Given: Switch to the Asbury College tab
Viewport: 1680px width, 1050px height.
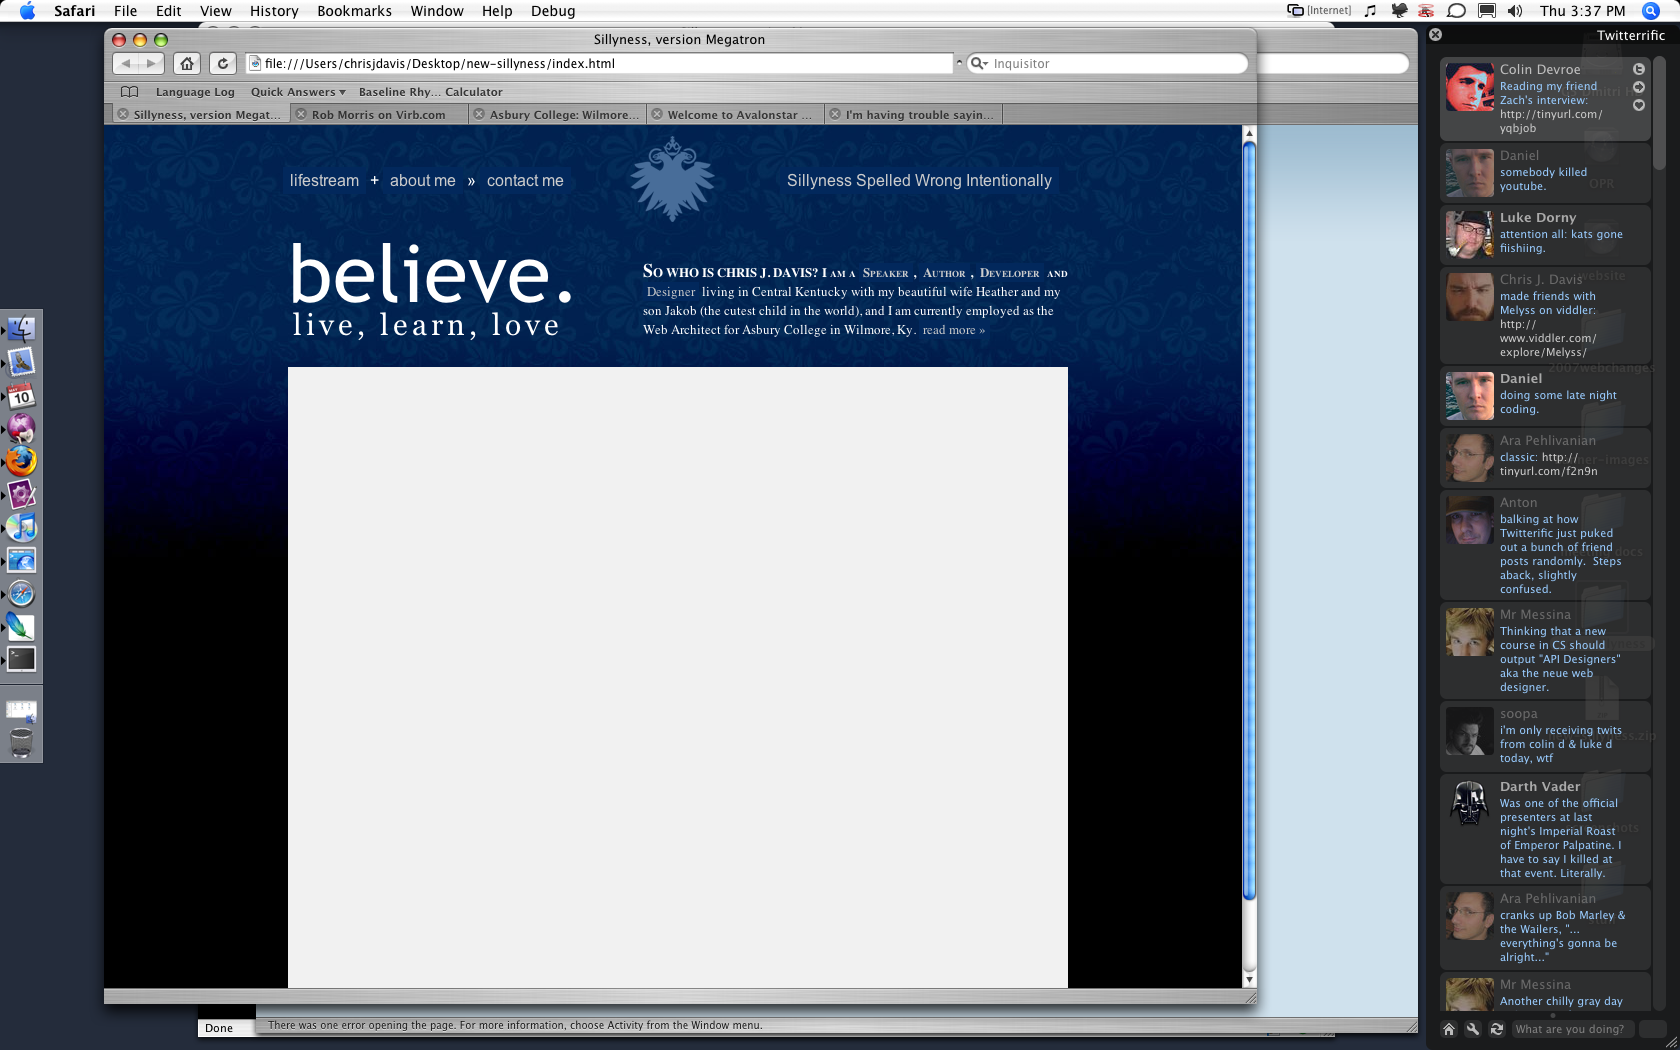Looking at the screenshot, I should tap(557, 114).
